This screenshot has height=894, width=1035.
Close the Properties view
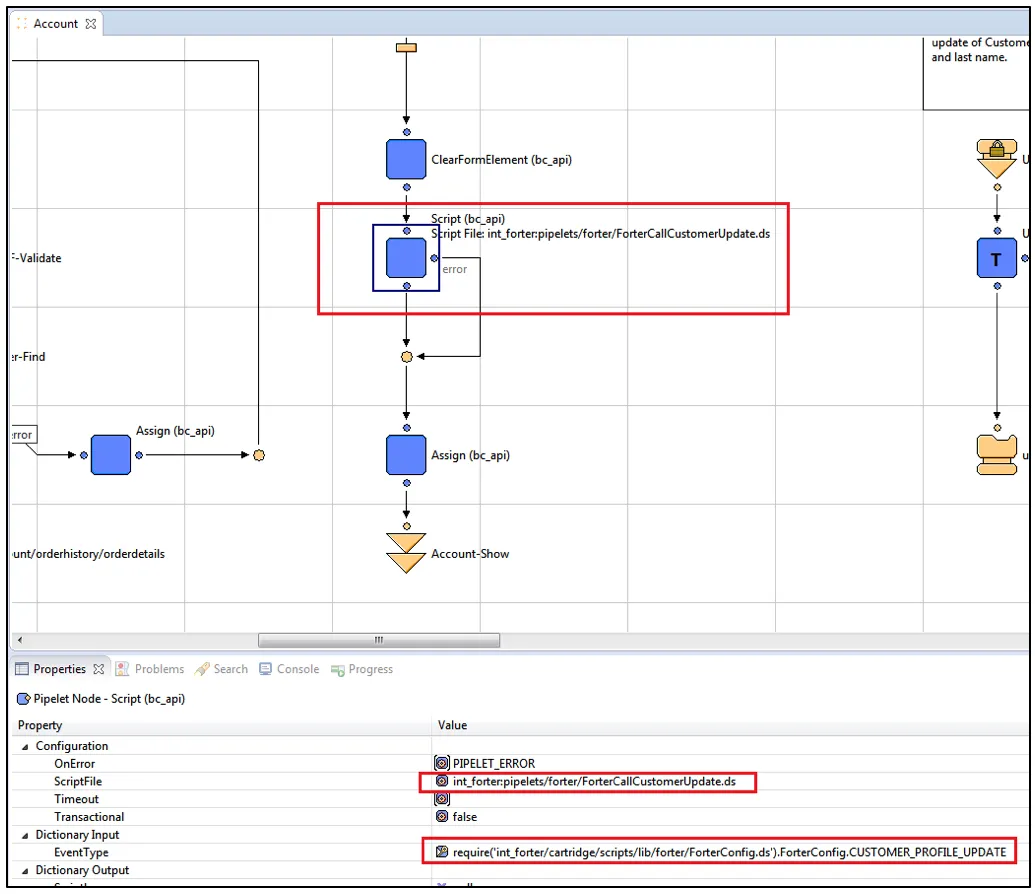98,669
